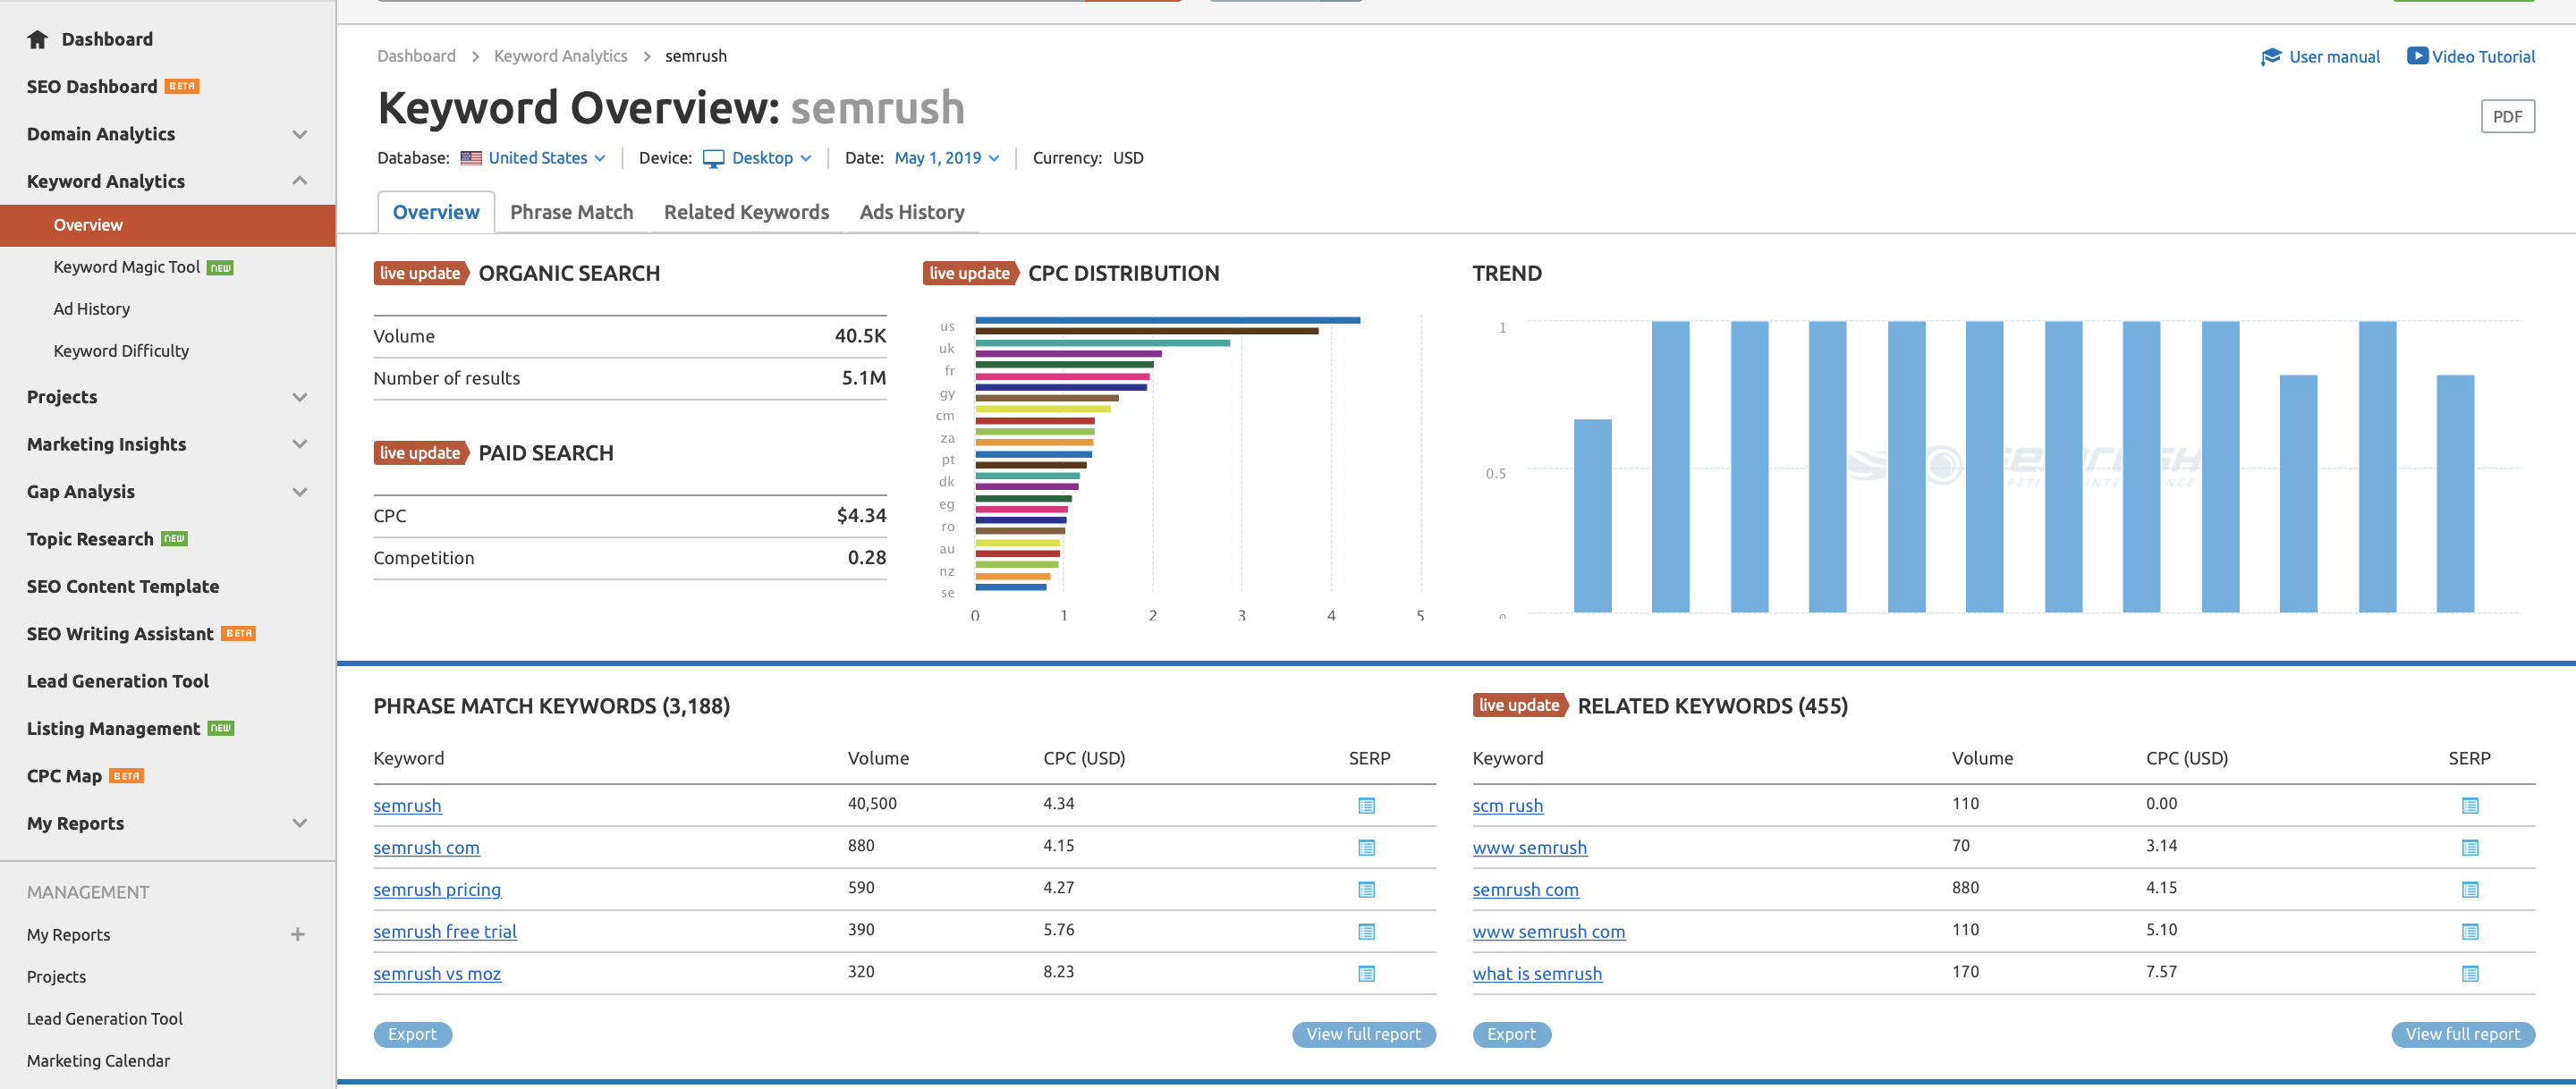Open Keyword Difficulty in sidebar

pyautogui.click(x=121, y=351)
